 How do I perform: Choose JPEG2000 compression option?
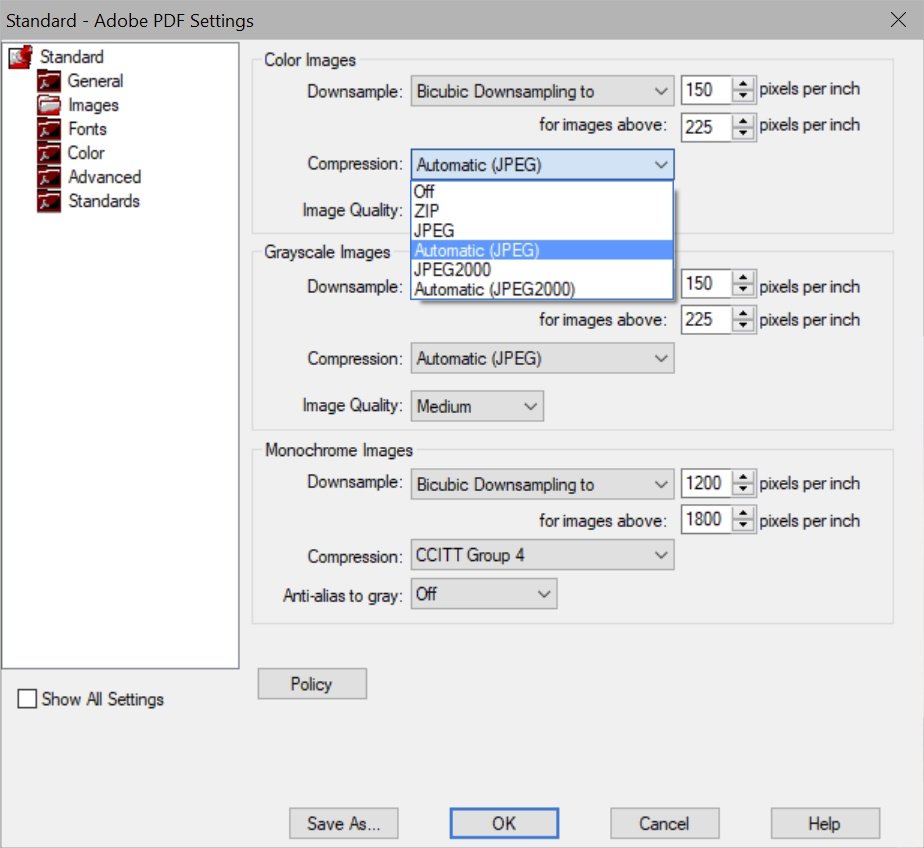pyautogui.click(x=542, y=269)
